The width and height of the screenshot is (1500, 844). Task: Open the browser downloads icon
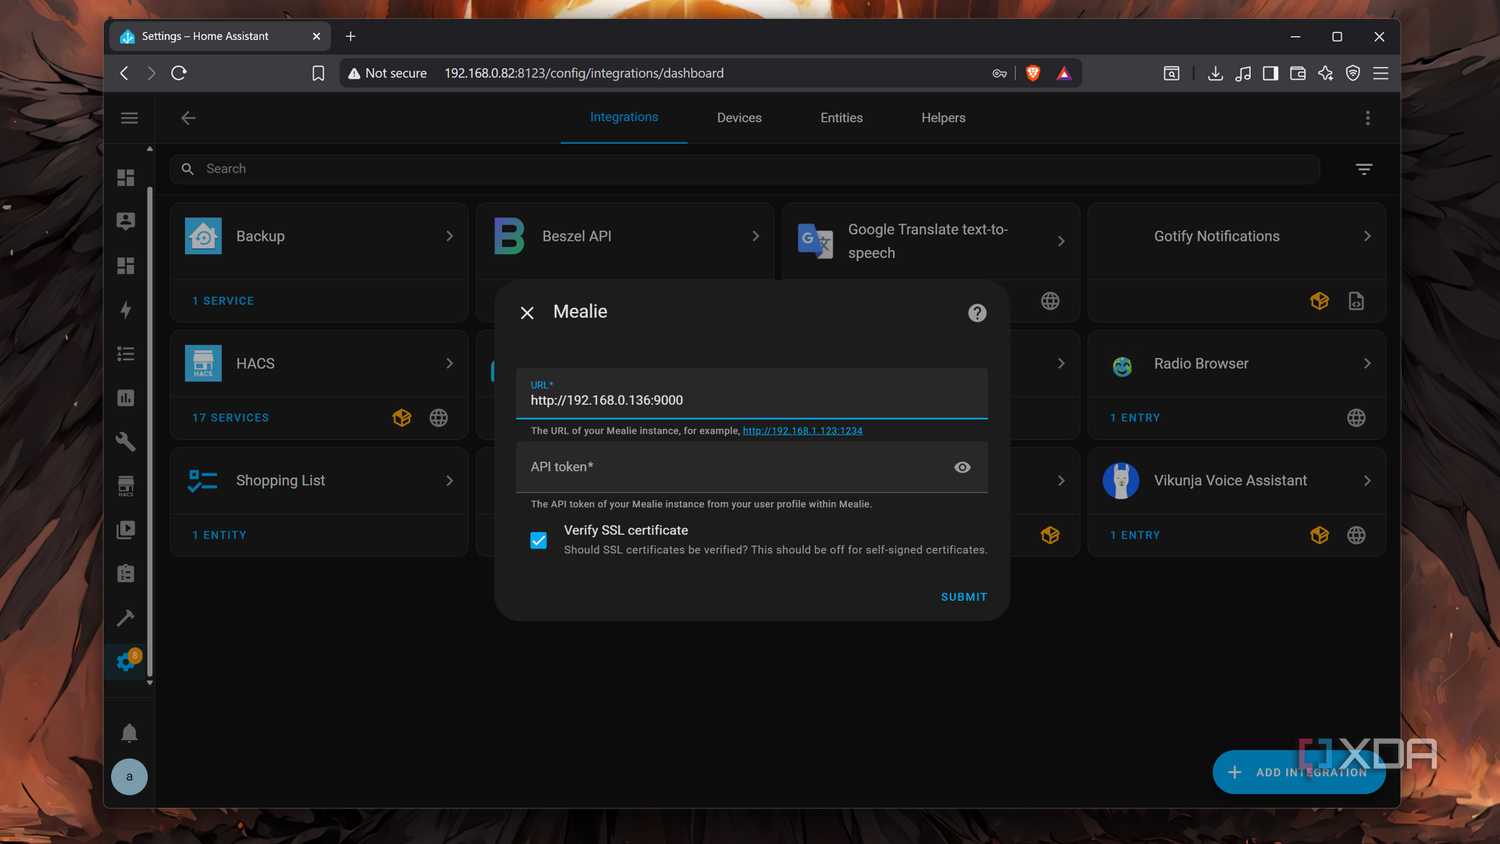(1215, 73)
